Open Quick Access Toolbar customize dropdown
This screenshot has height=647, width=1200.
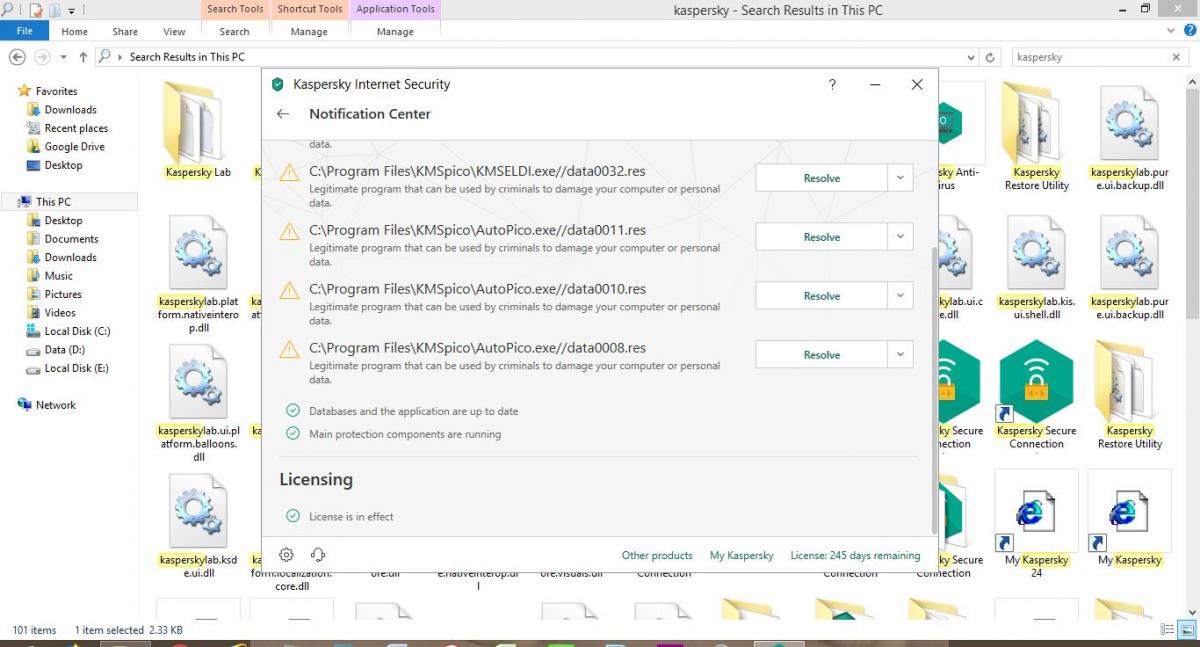[72, 11]
